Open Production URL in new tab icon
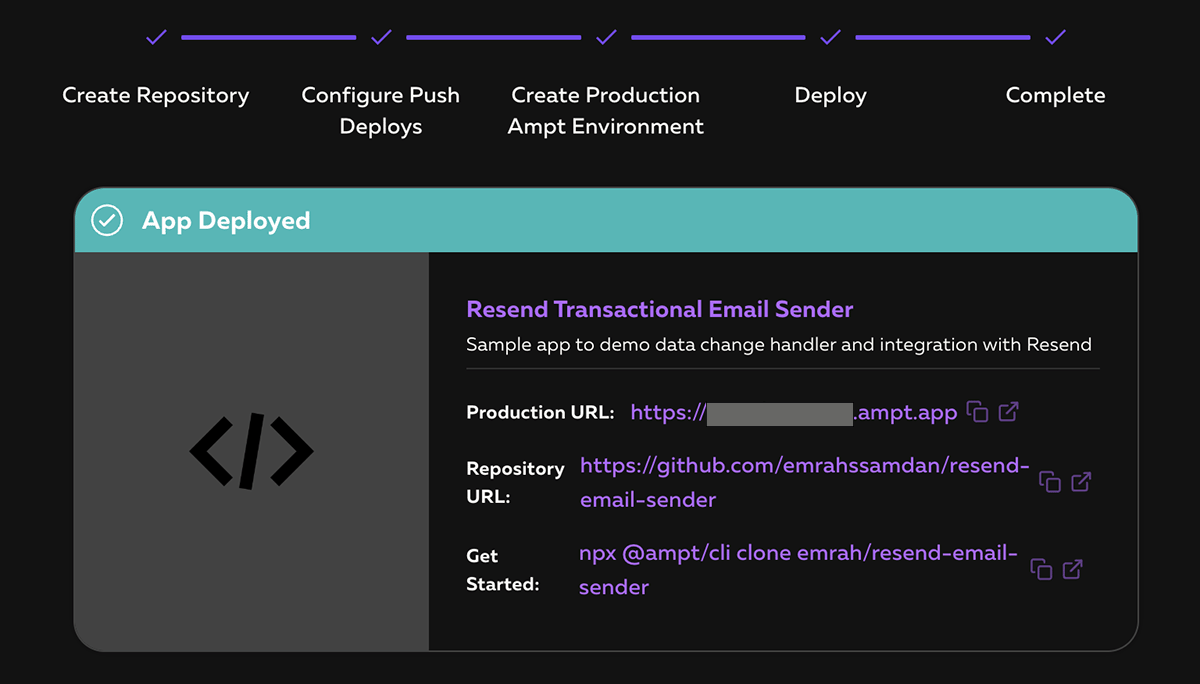1200x684 pixels. (x=1009, y=411)
